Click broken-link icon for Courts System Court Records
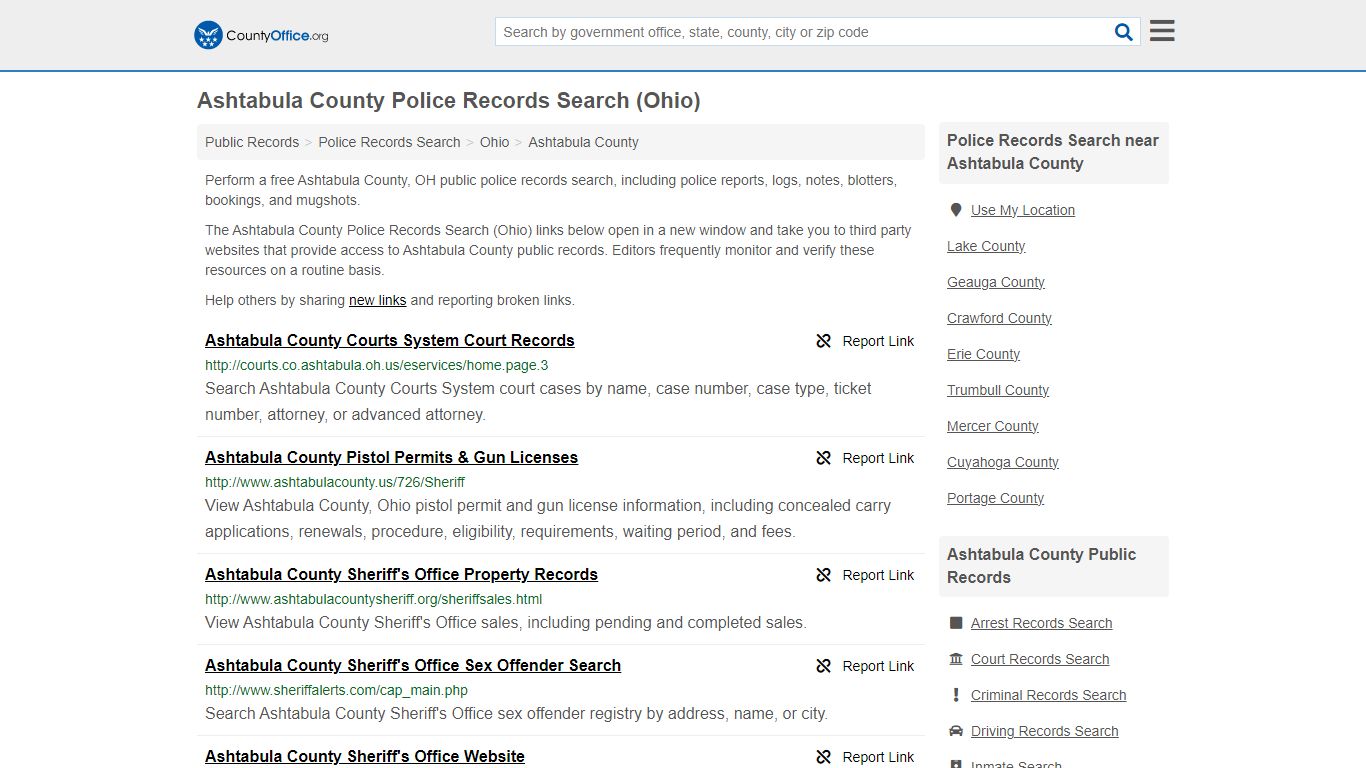 point(824,341)
